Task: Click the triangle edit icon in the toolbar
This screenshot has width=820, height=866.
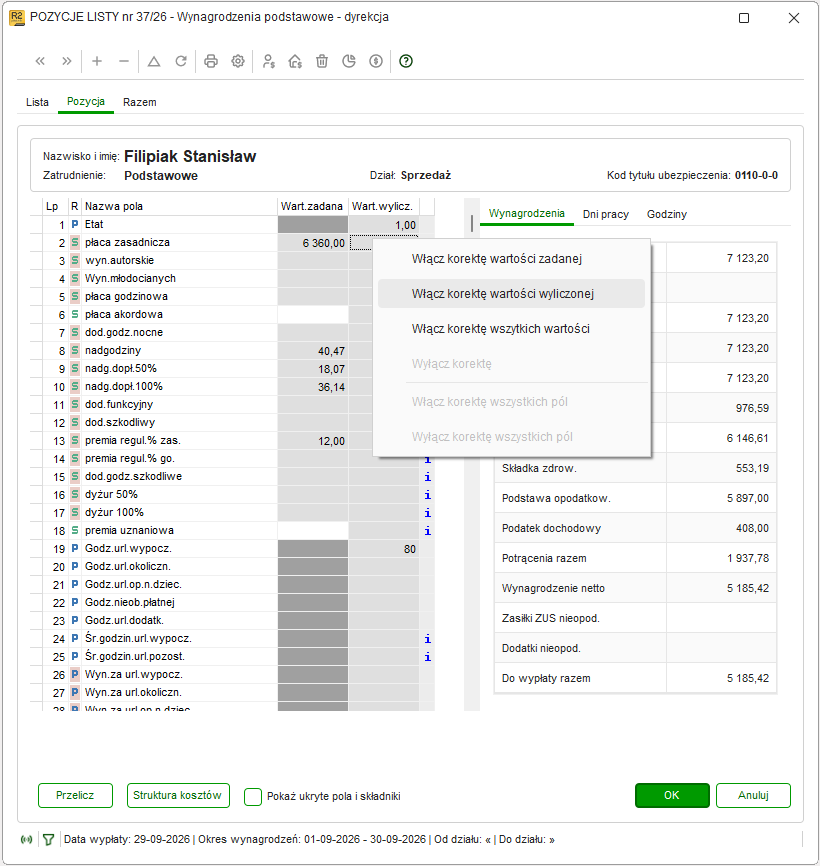Action: 154,61
